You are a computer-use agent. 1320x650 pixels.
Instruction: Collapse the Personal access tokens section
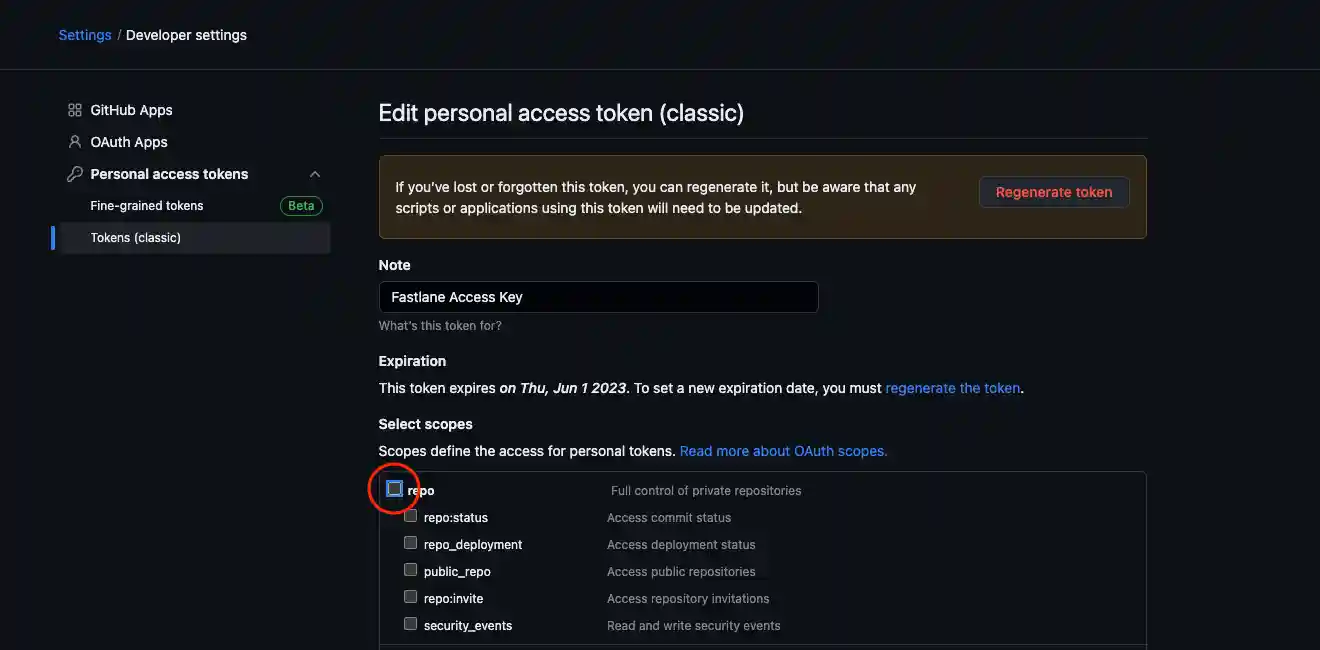[x=315, y=173]
